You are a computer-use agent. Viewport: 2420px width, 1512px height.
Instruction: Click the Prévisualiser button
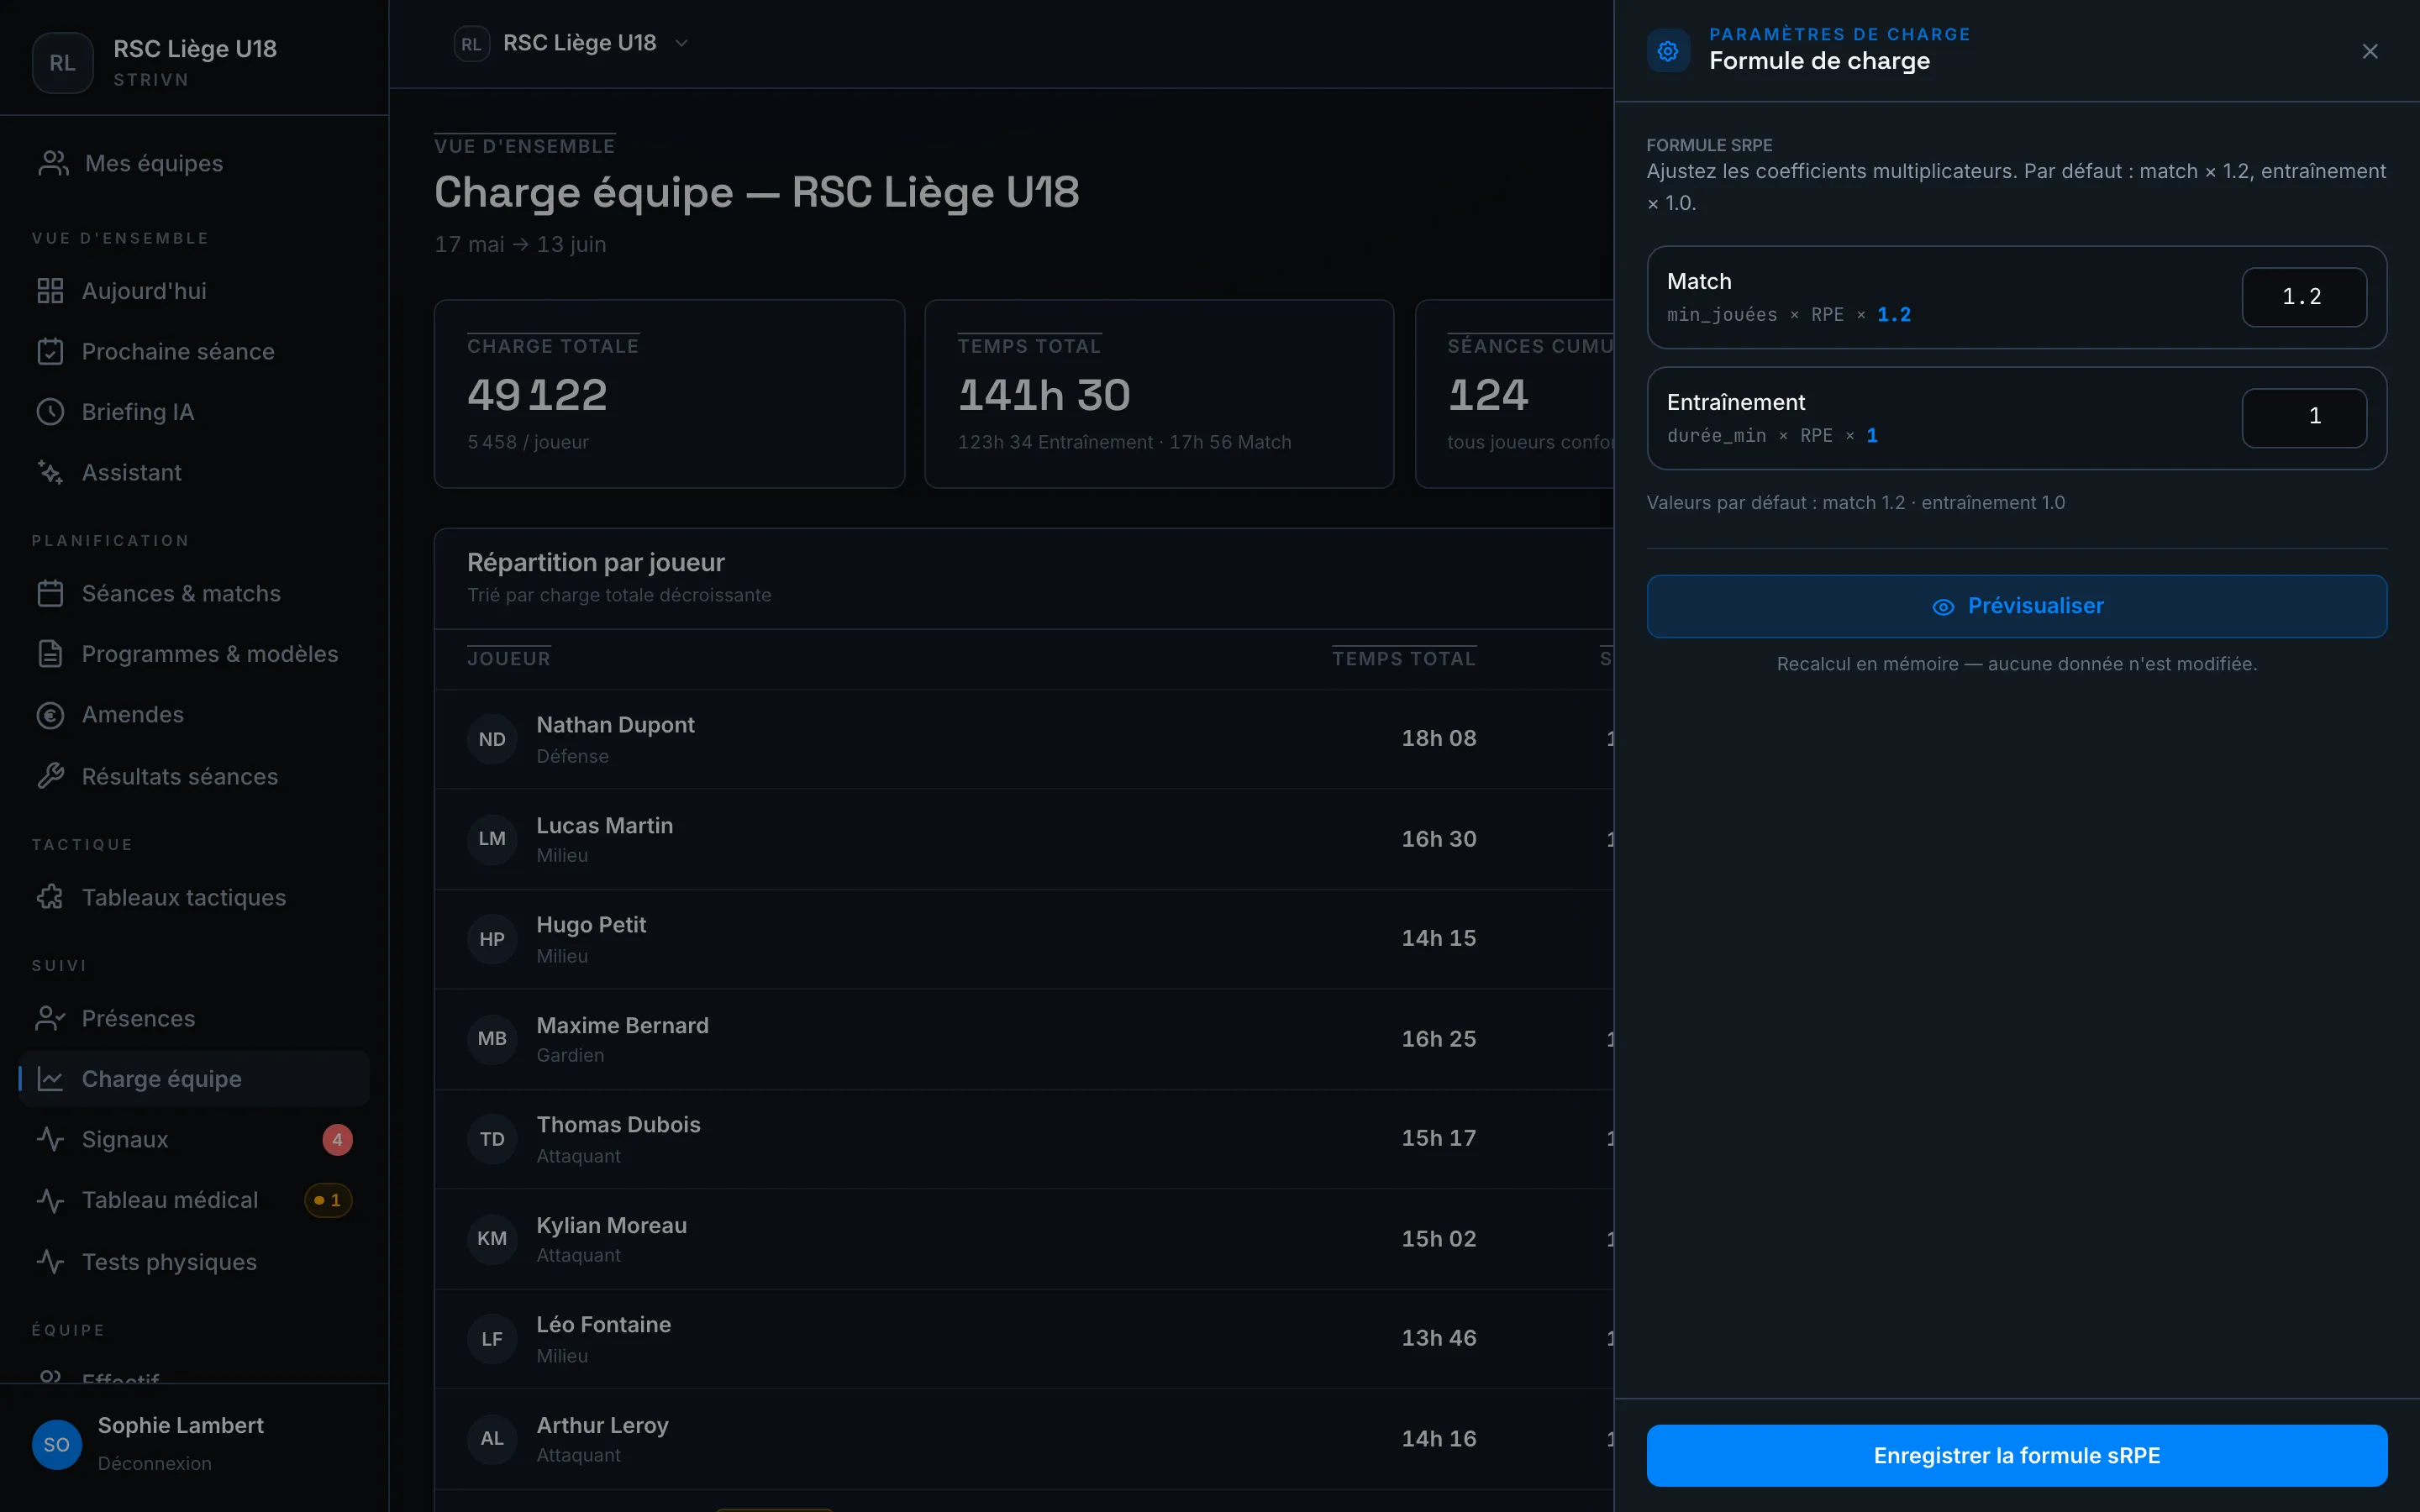pyautogui.click(x=2017, y=606)
